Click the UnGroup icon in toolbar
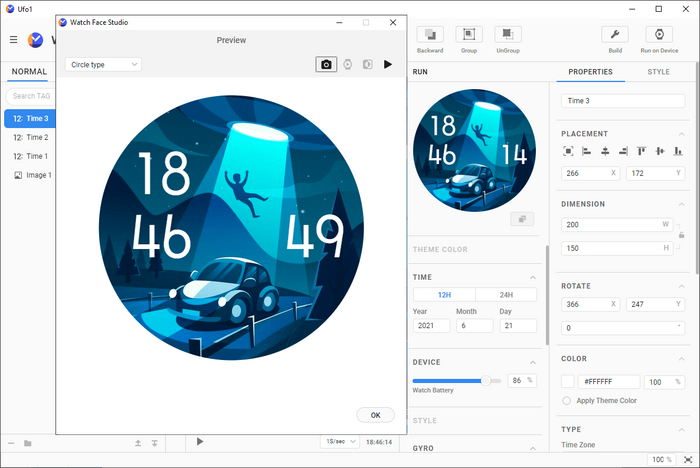 click(x=507, y=35)
